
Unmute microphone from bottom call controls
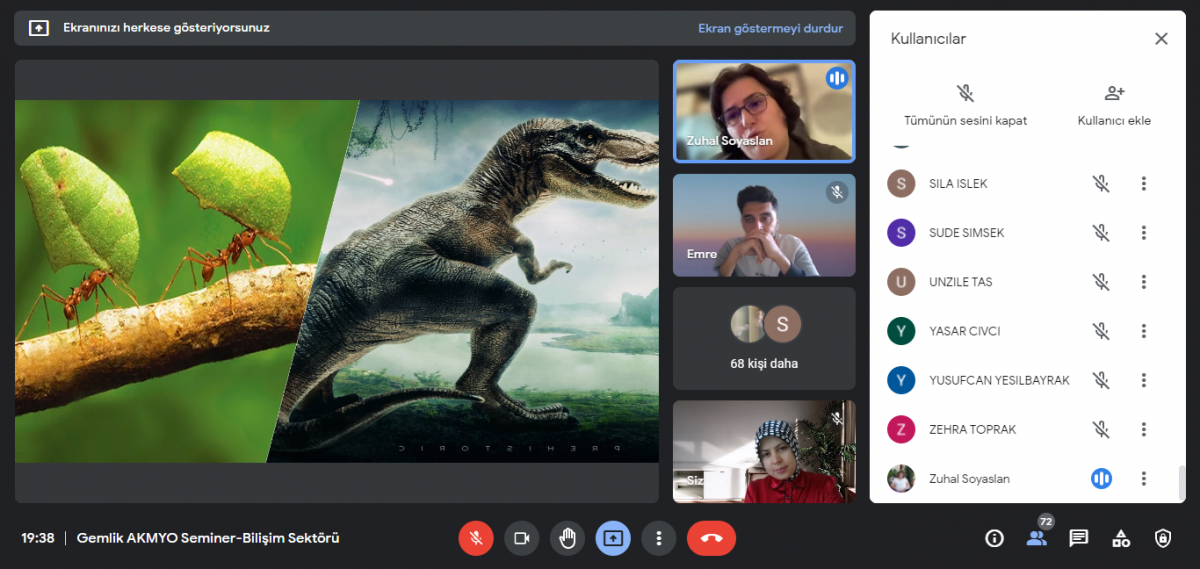click(476, 538)
